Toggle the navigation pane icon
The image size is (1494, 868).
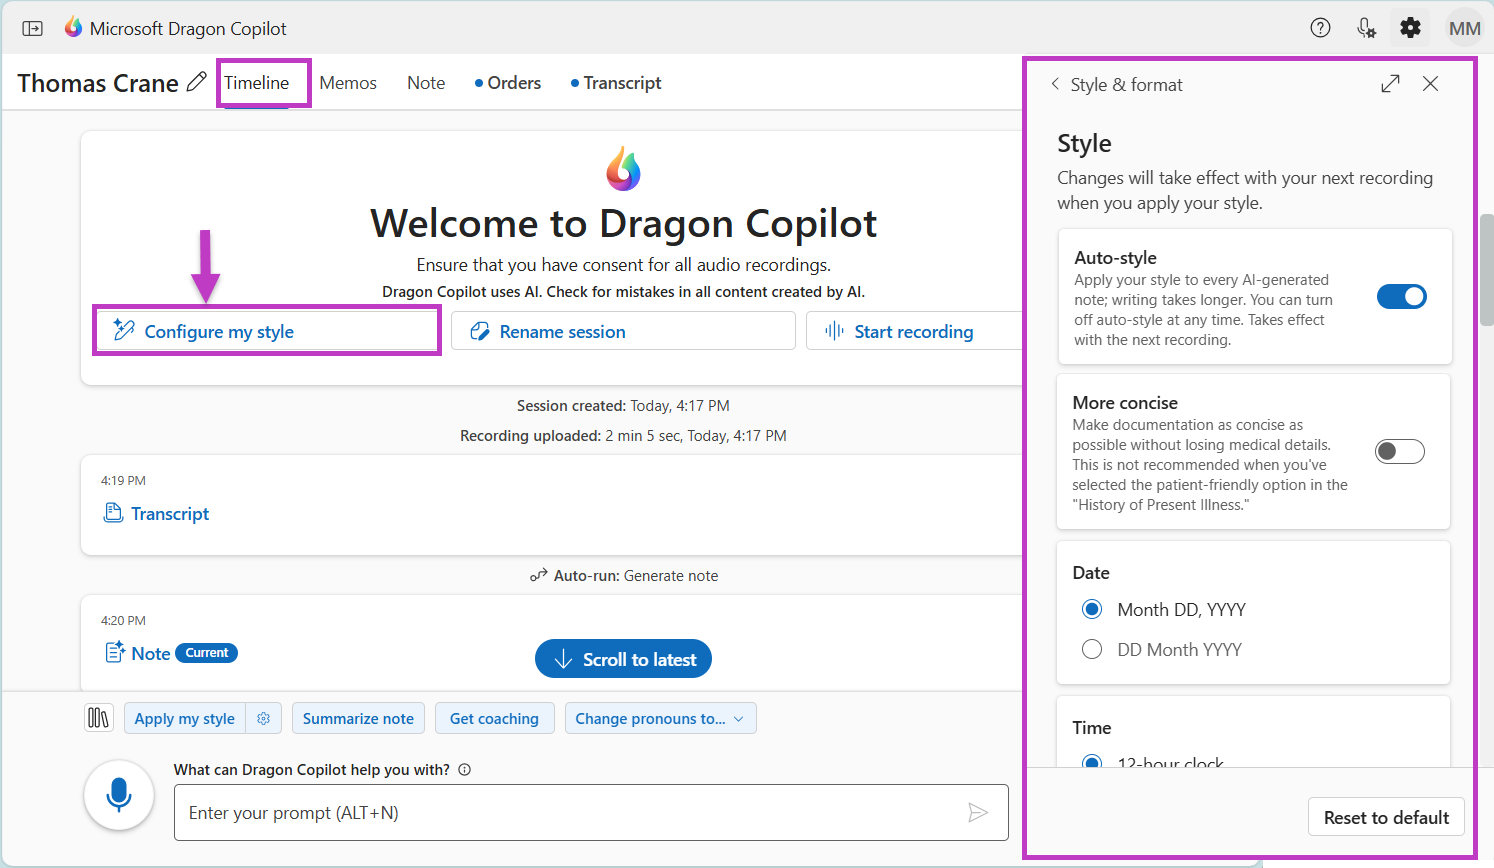tap(33, 28)
